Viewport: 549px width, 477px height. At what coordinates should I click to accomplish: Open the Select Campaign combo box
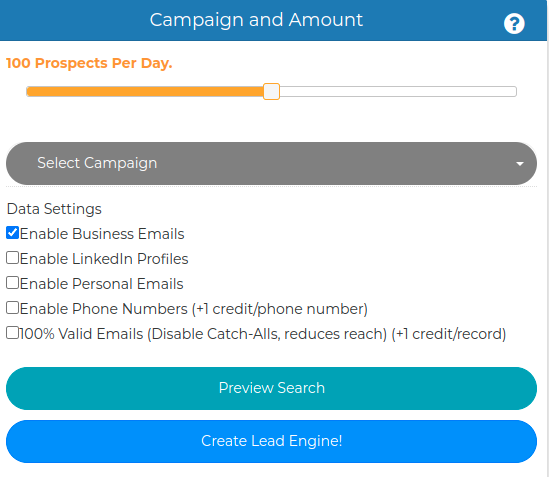(271, 163)
